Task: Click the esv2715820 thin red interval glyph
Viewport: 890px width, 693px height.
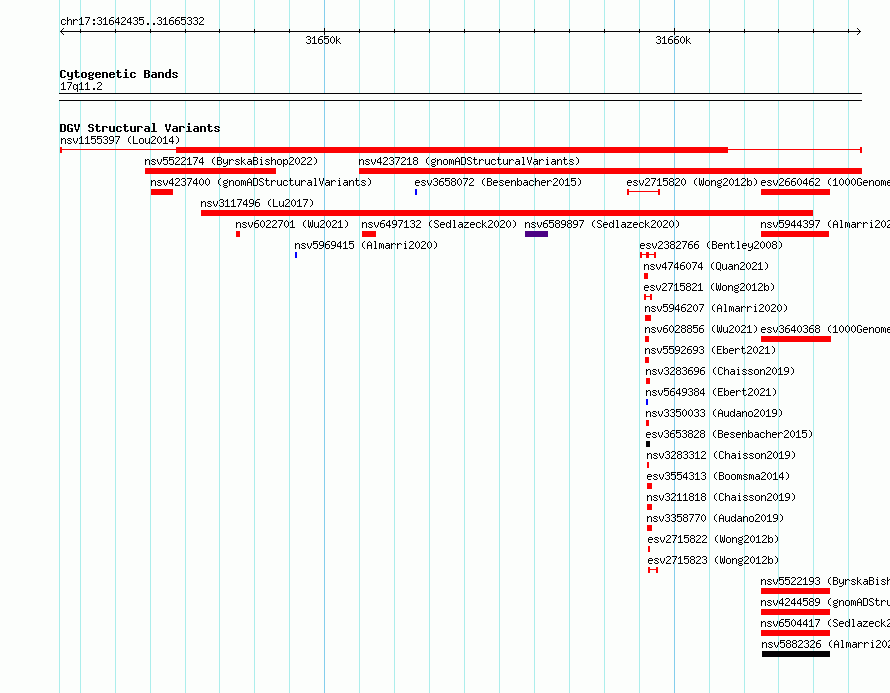Action: [644, 192]
